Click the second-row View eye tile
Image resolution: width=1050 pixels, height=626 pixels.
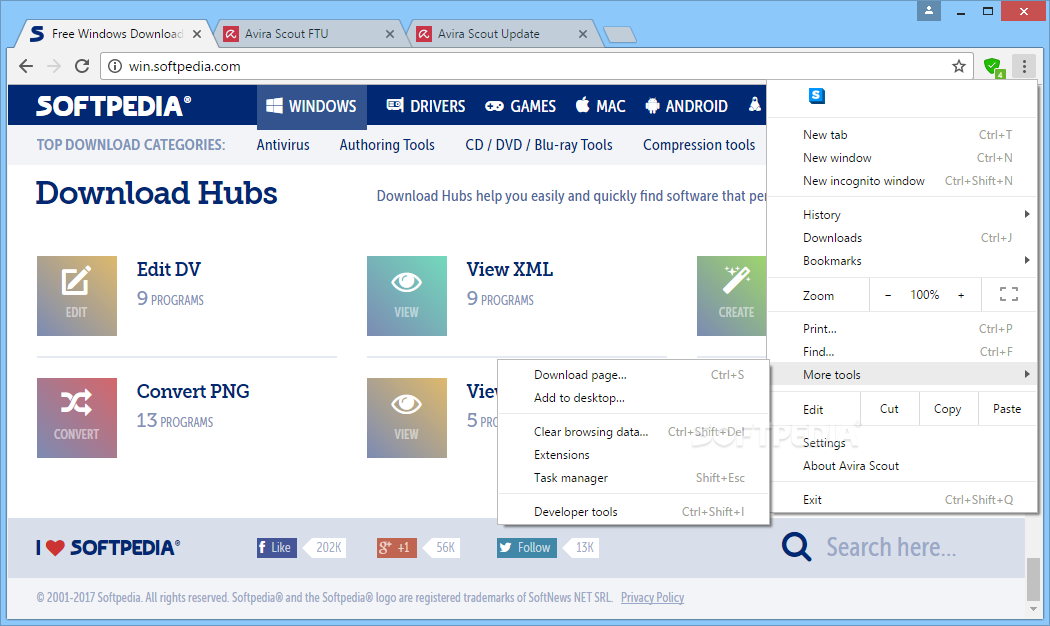click(406, 418)
